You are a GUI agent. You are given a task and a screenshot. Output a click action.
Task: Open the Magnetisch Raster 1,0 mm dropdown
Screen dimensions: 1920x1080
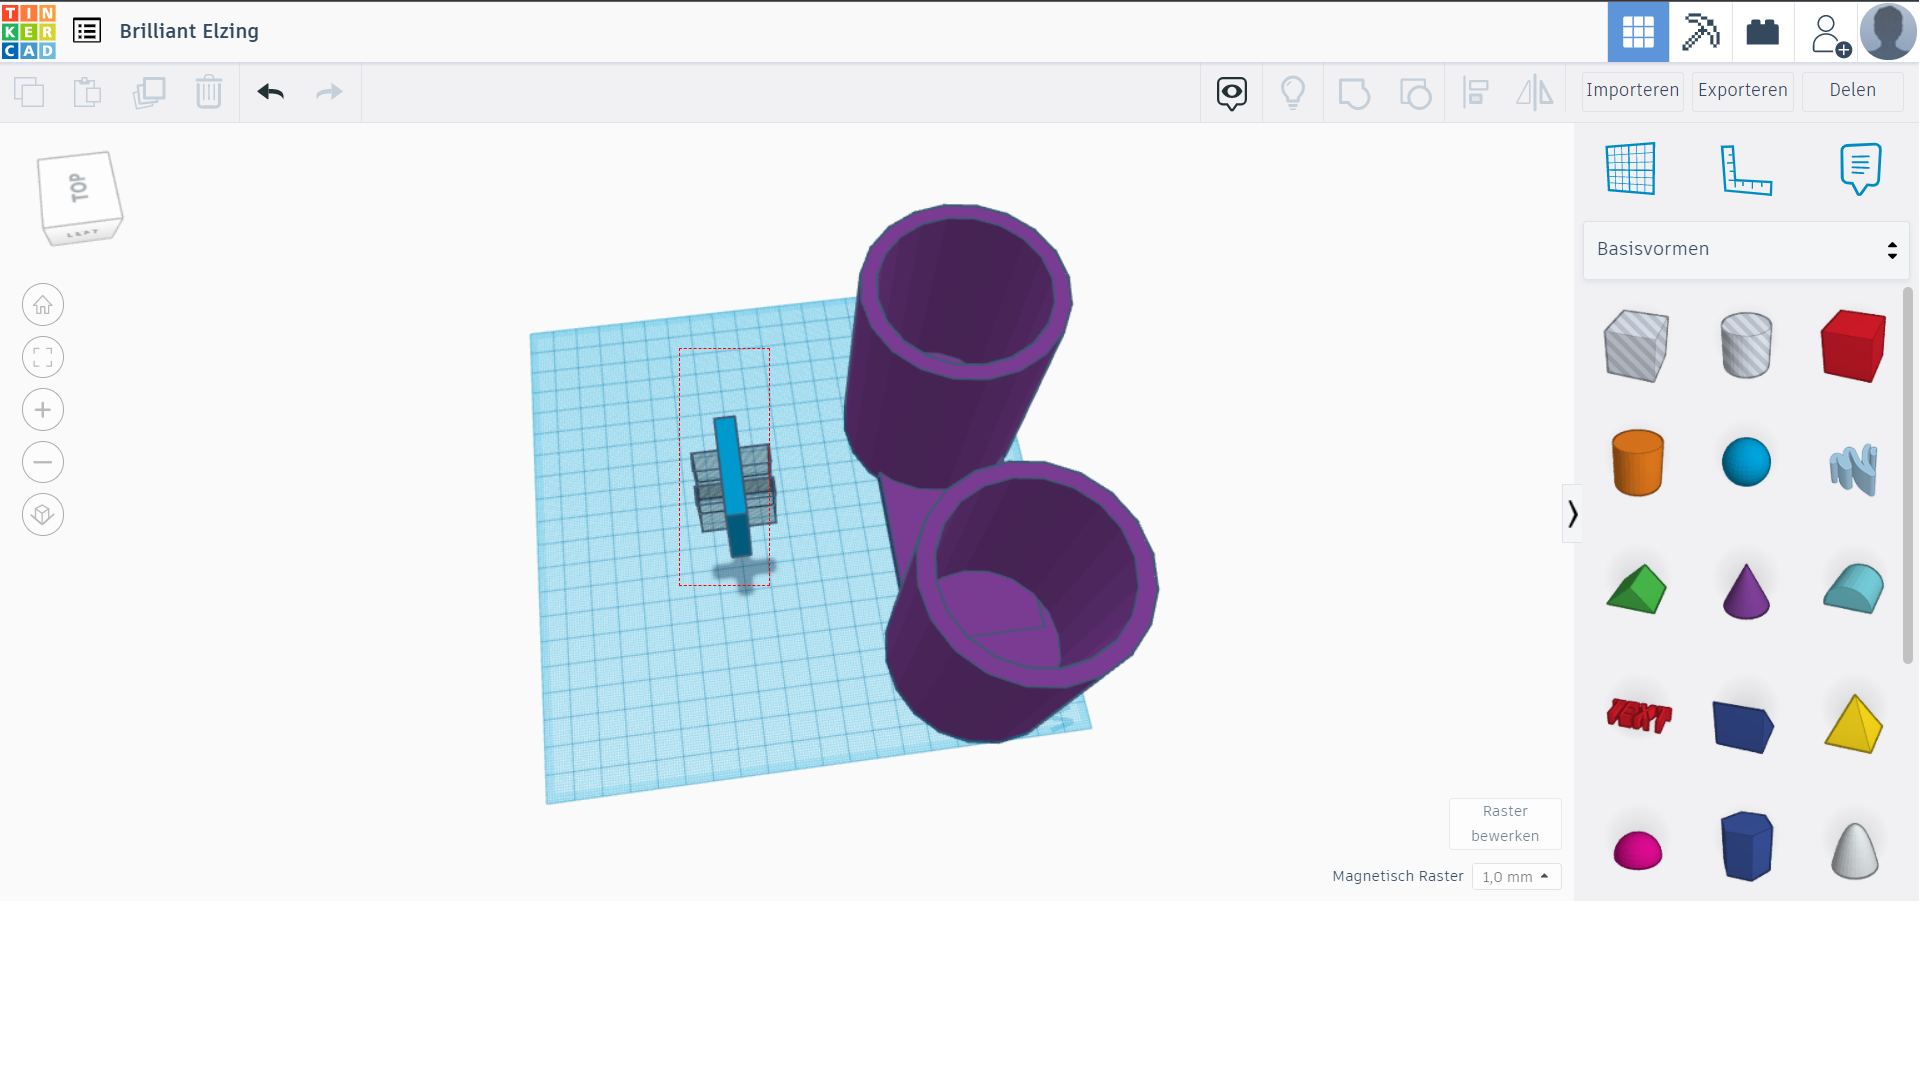(1516, 877)
